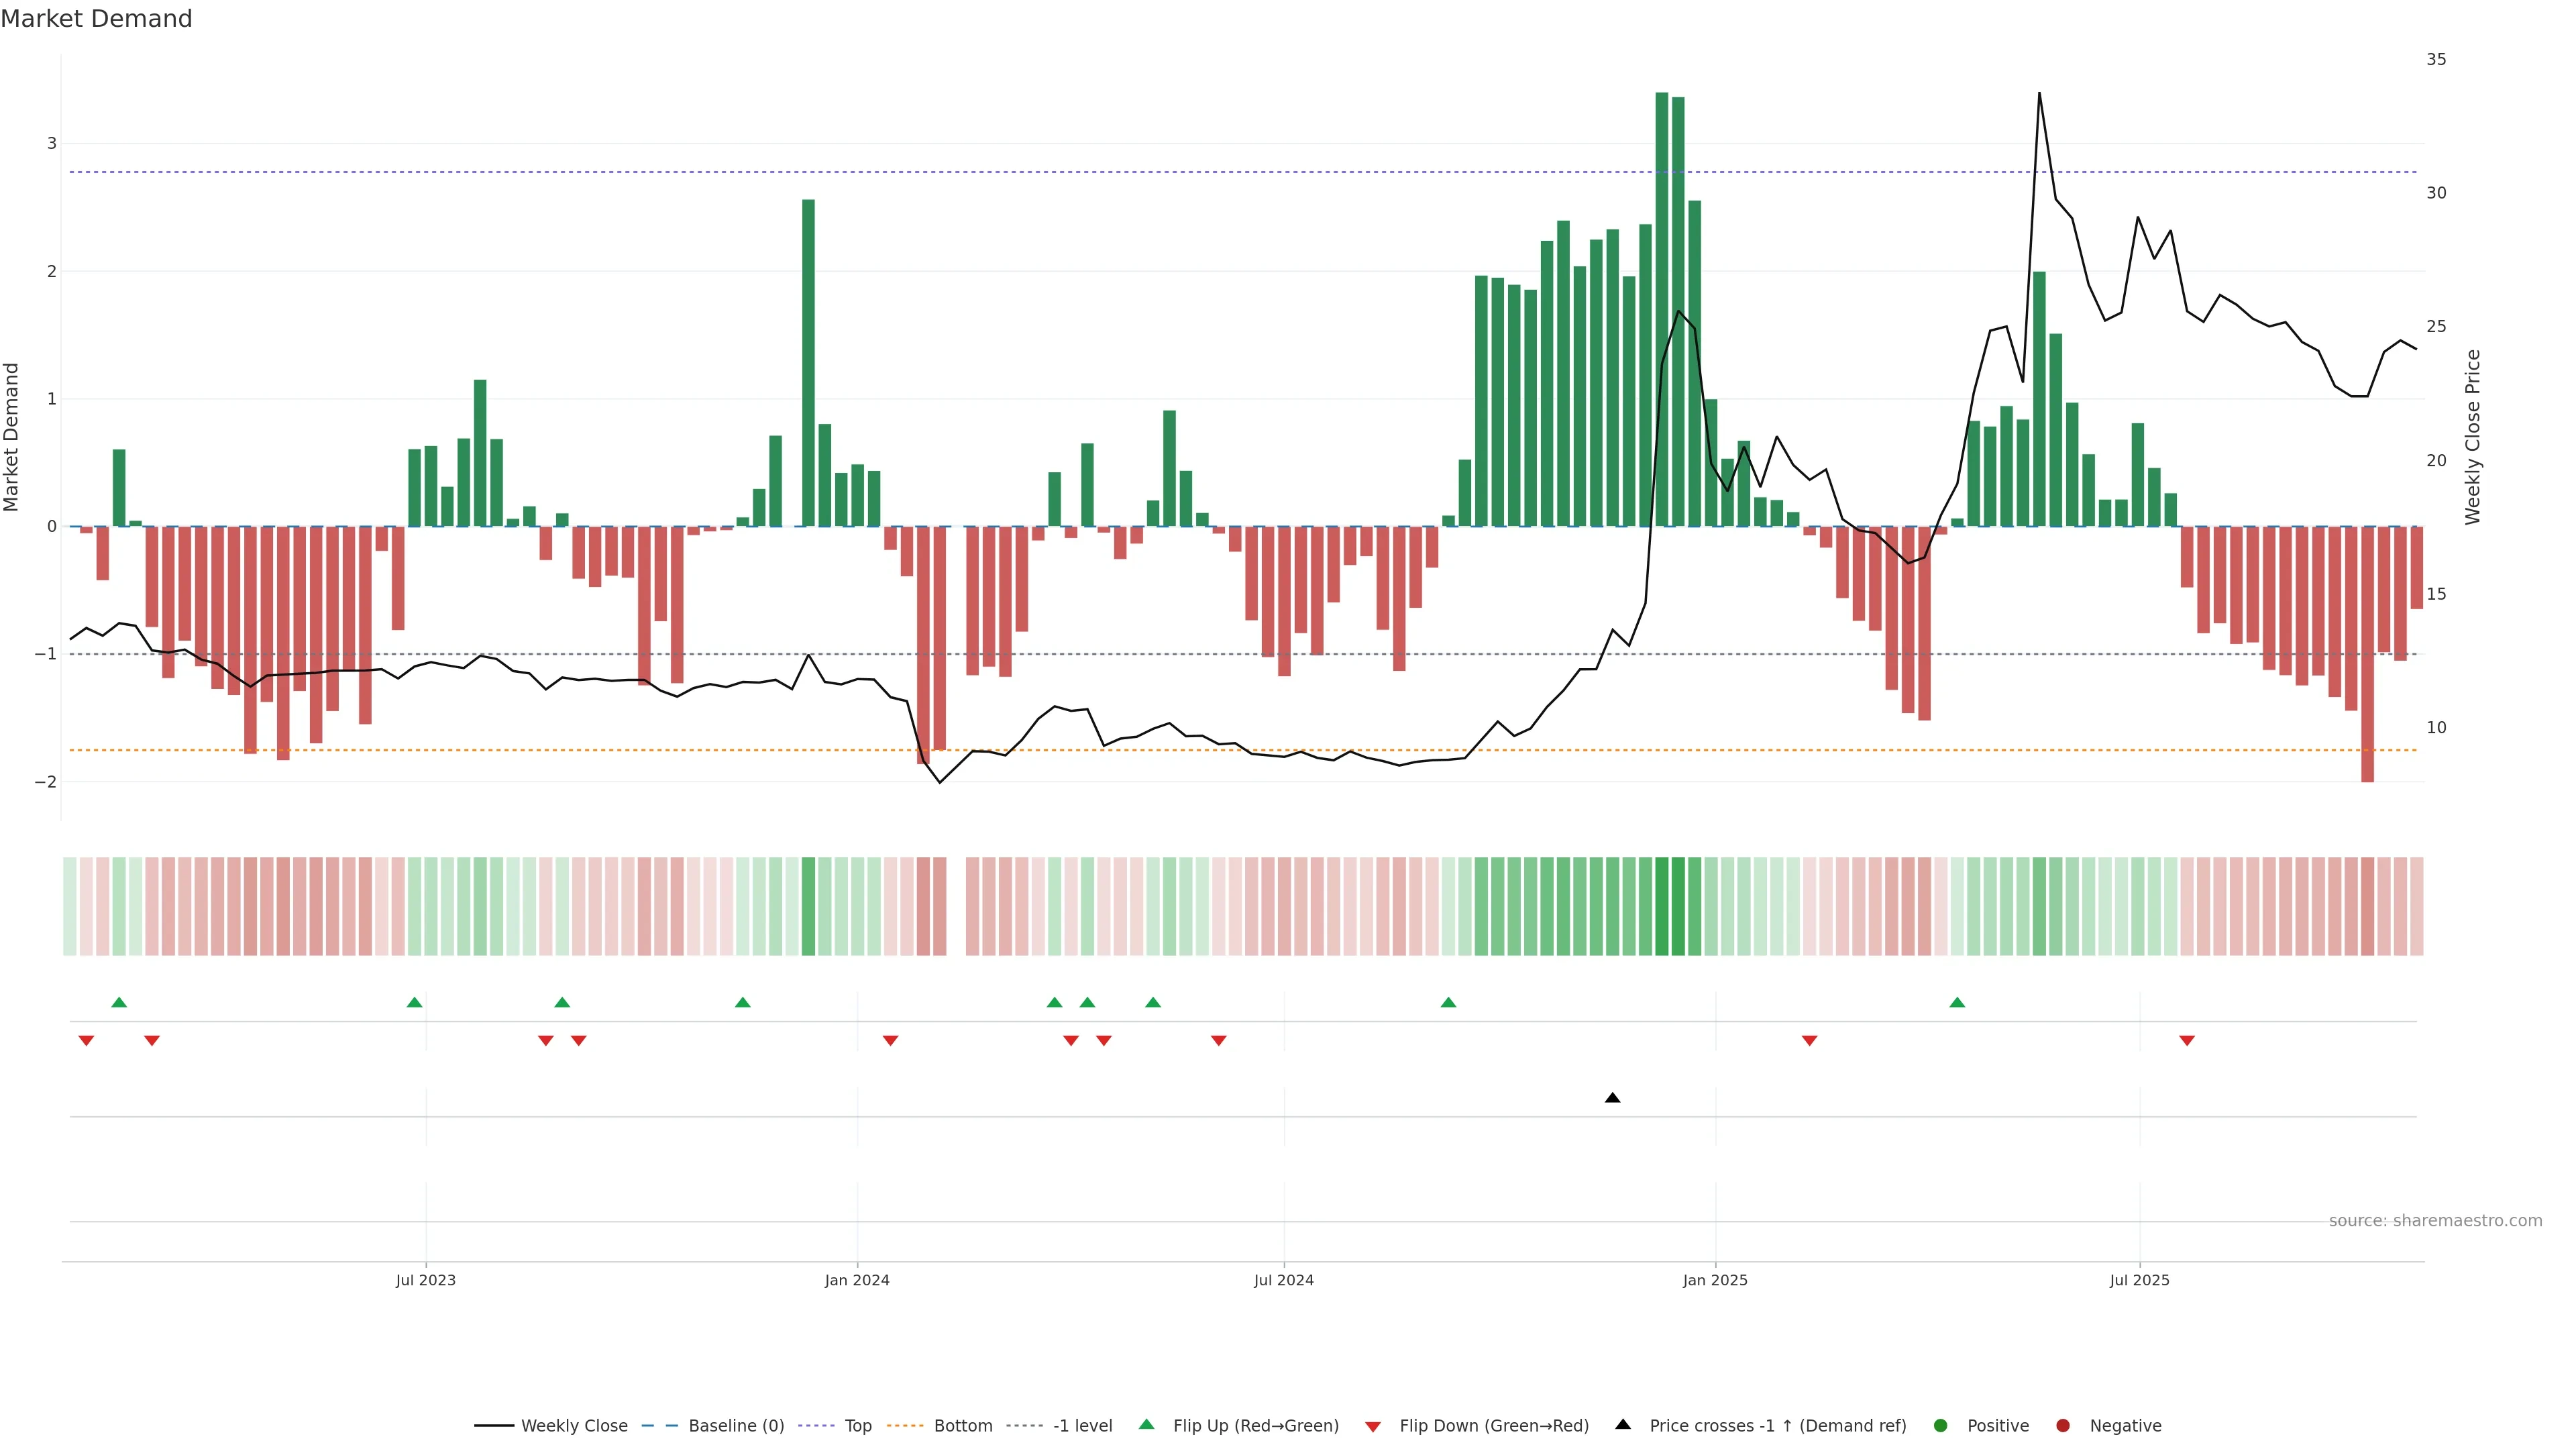This screenshot has height=1449, width=2576.
Task: Click the Market Demand chart title
Action: 97,19
